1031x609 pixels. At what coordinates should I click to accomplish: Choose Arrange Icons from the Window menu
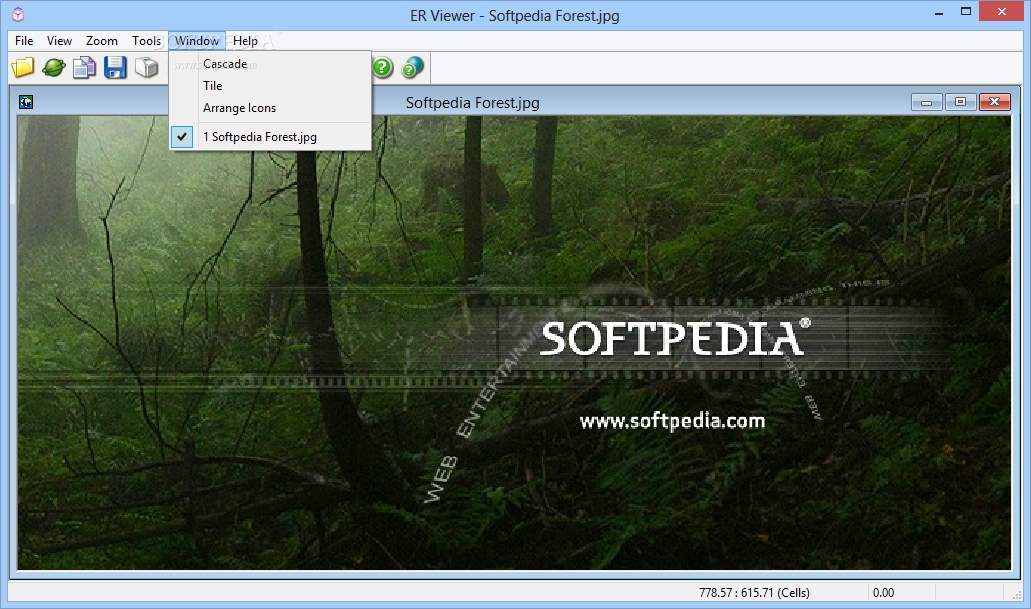270,108
